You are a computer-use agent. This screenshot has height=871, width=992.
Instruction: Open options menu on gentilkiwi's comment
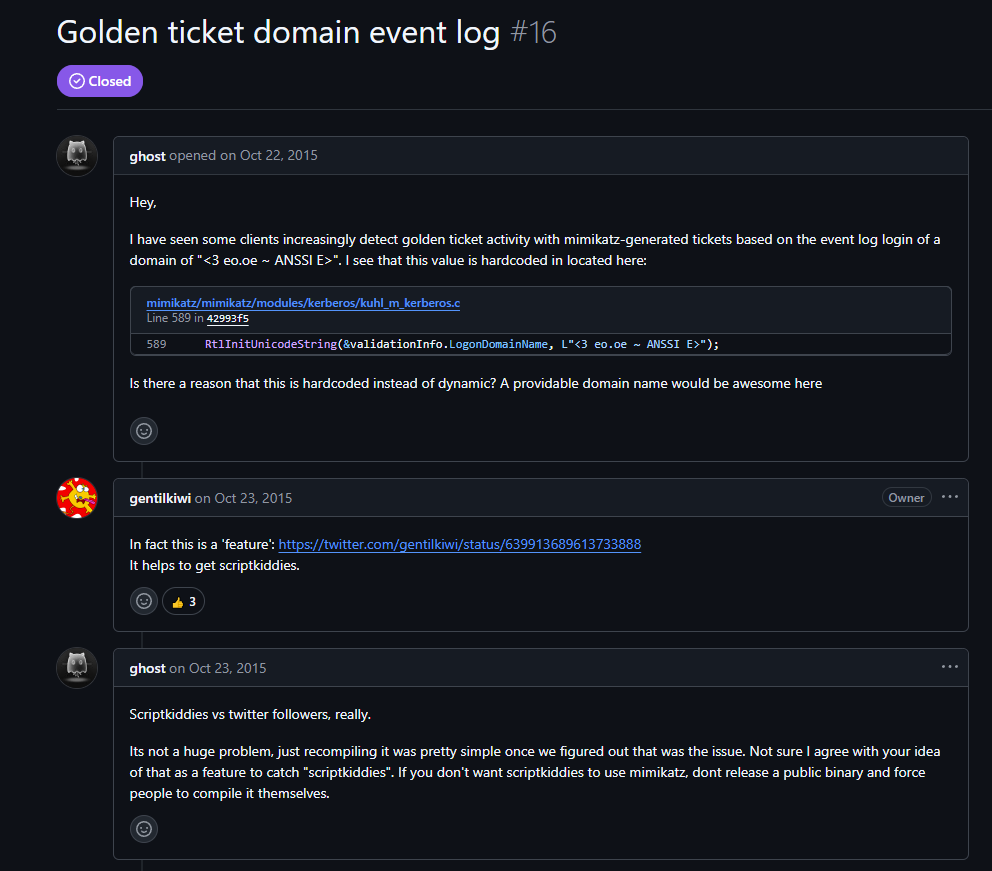[950, 497]
